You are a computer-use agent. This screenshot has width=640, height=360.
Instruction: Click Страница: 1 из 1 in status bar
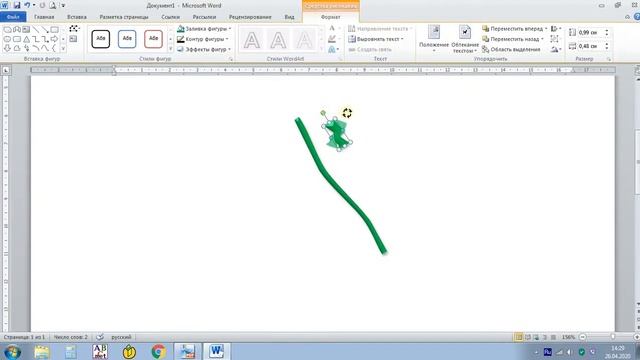pyautogui.click(x=24, y=337)
